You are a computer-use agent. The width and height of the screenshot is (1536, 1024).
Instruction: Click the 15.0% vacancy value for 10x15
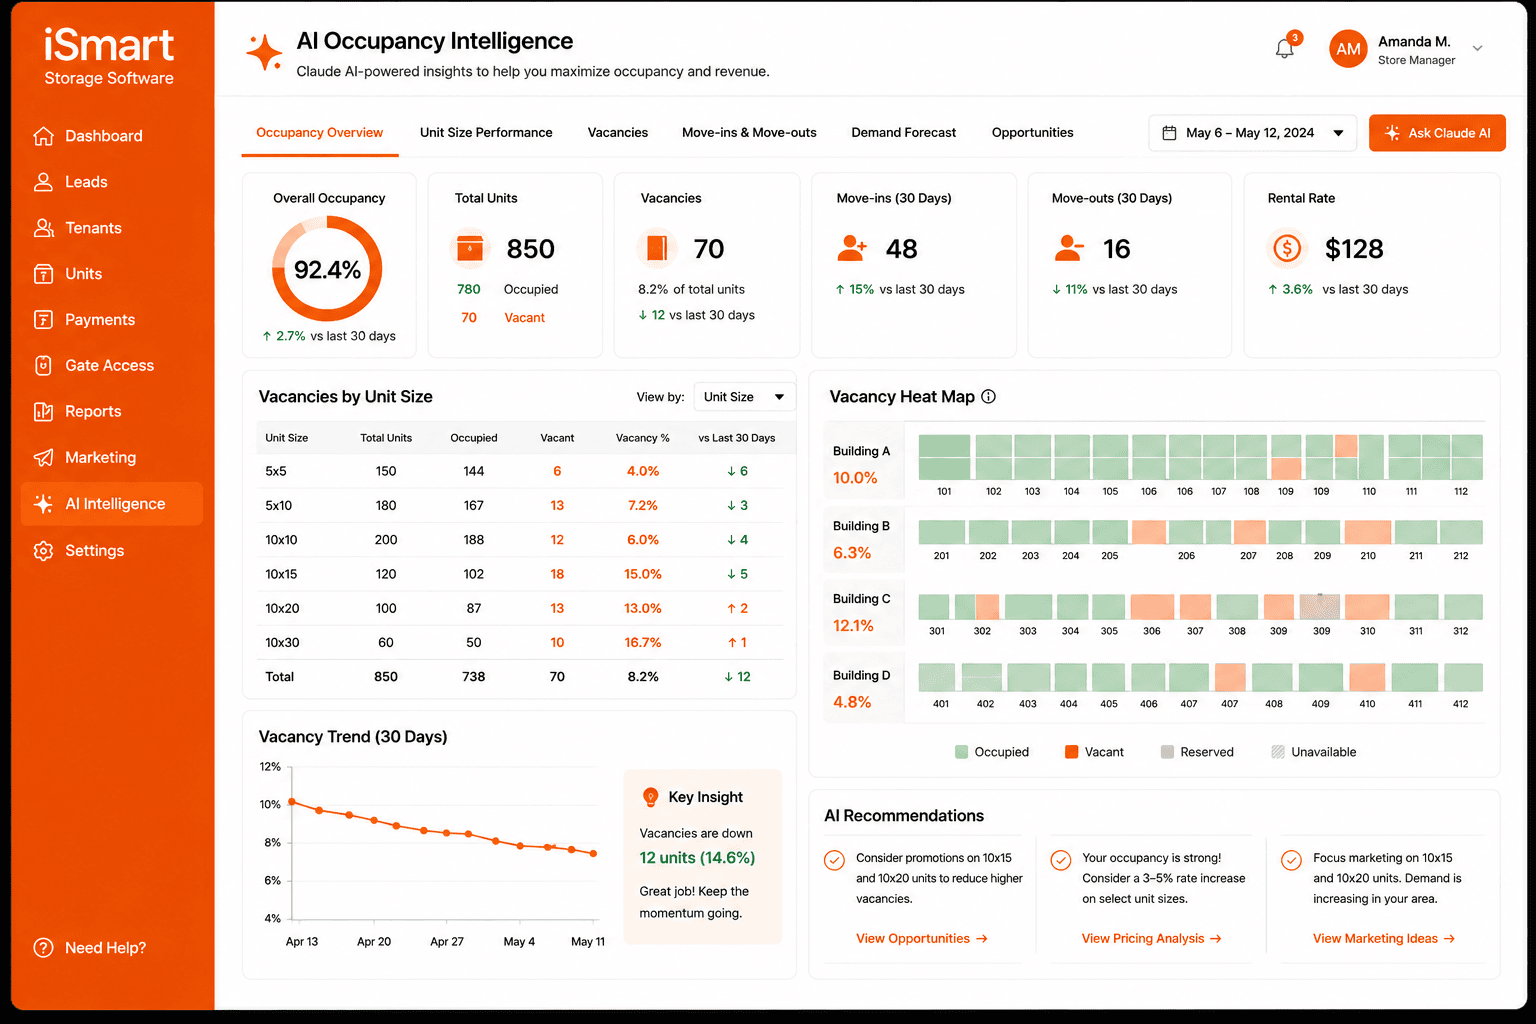pyautogui.click(x=643, y=574)
